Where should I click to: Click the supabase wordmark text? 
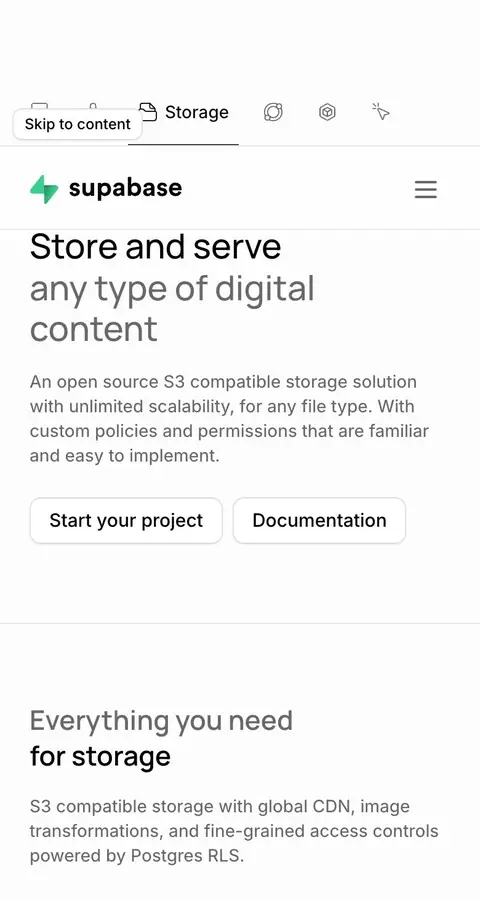click(125, 188)
